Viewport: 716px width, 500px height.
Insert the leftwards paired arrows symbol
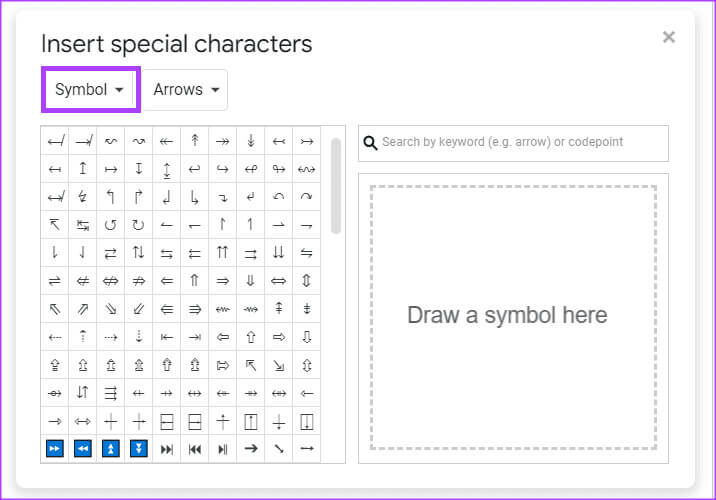tap(195, 253)
